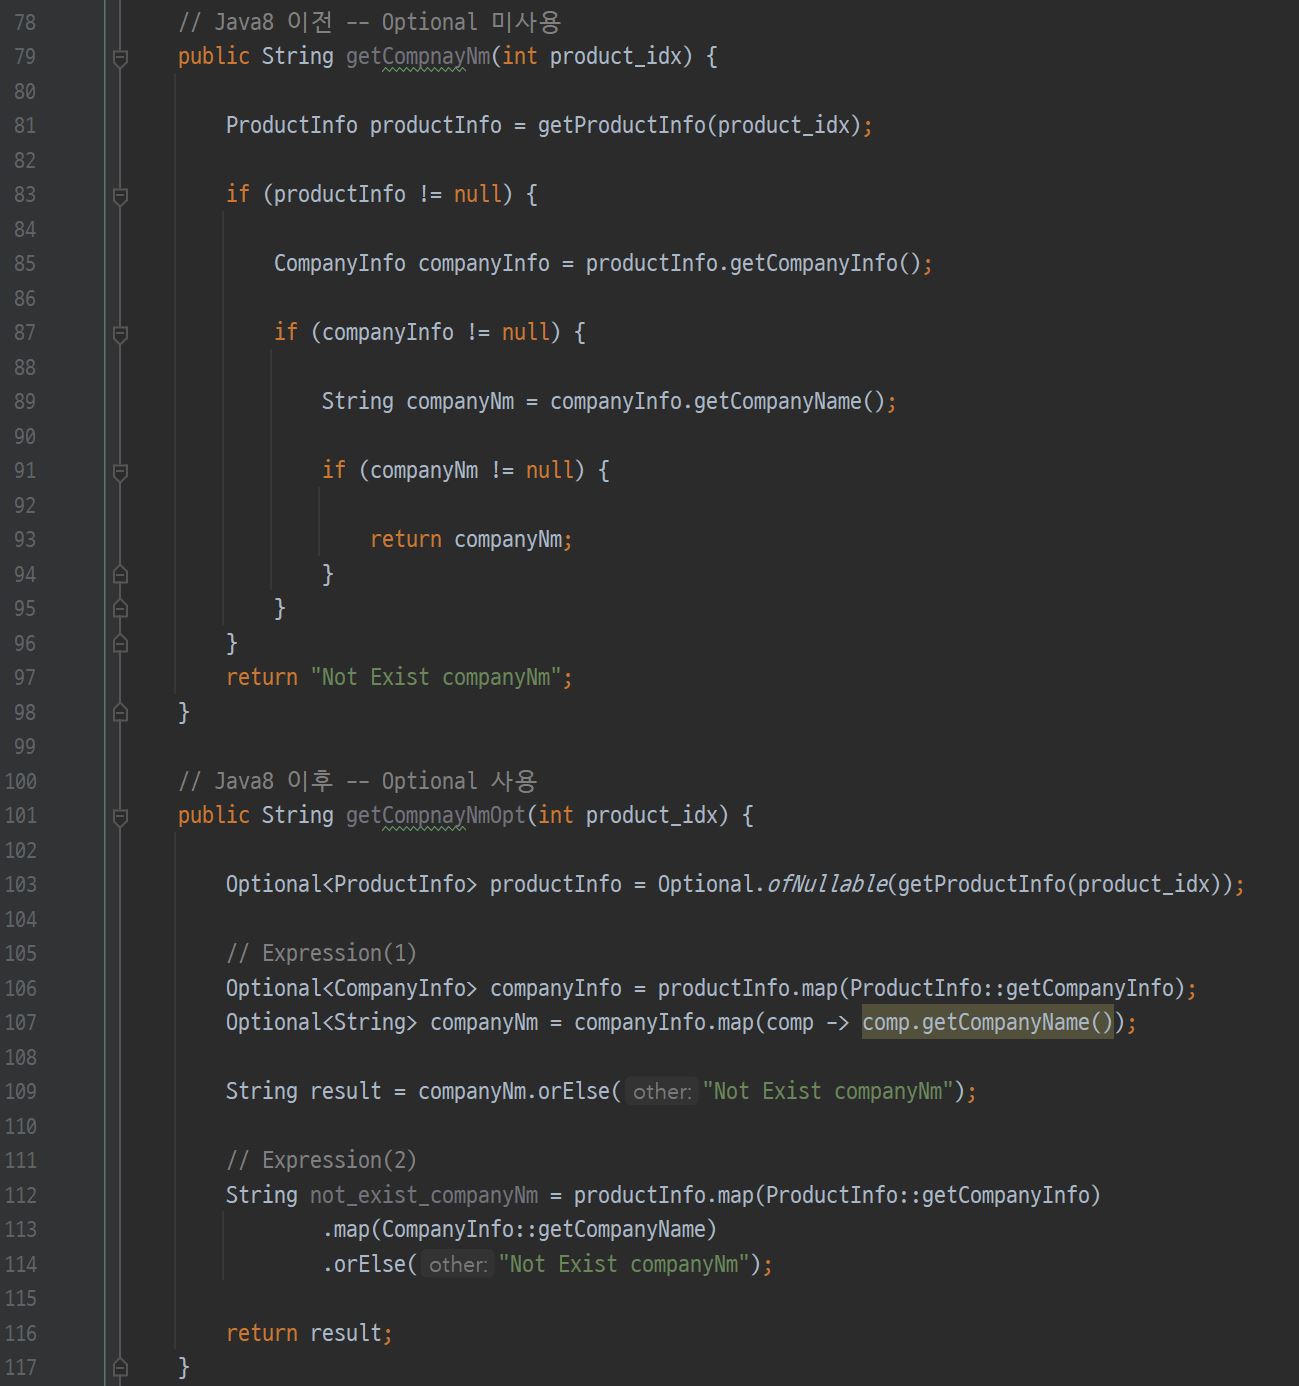Click 'return result;' on line 116

coord(309,1333)
